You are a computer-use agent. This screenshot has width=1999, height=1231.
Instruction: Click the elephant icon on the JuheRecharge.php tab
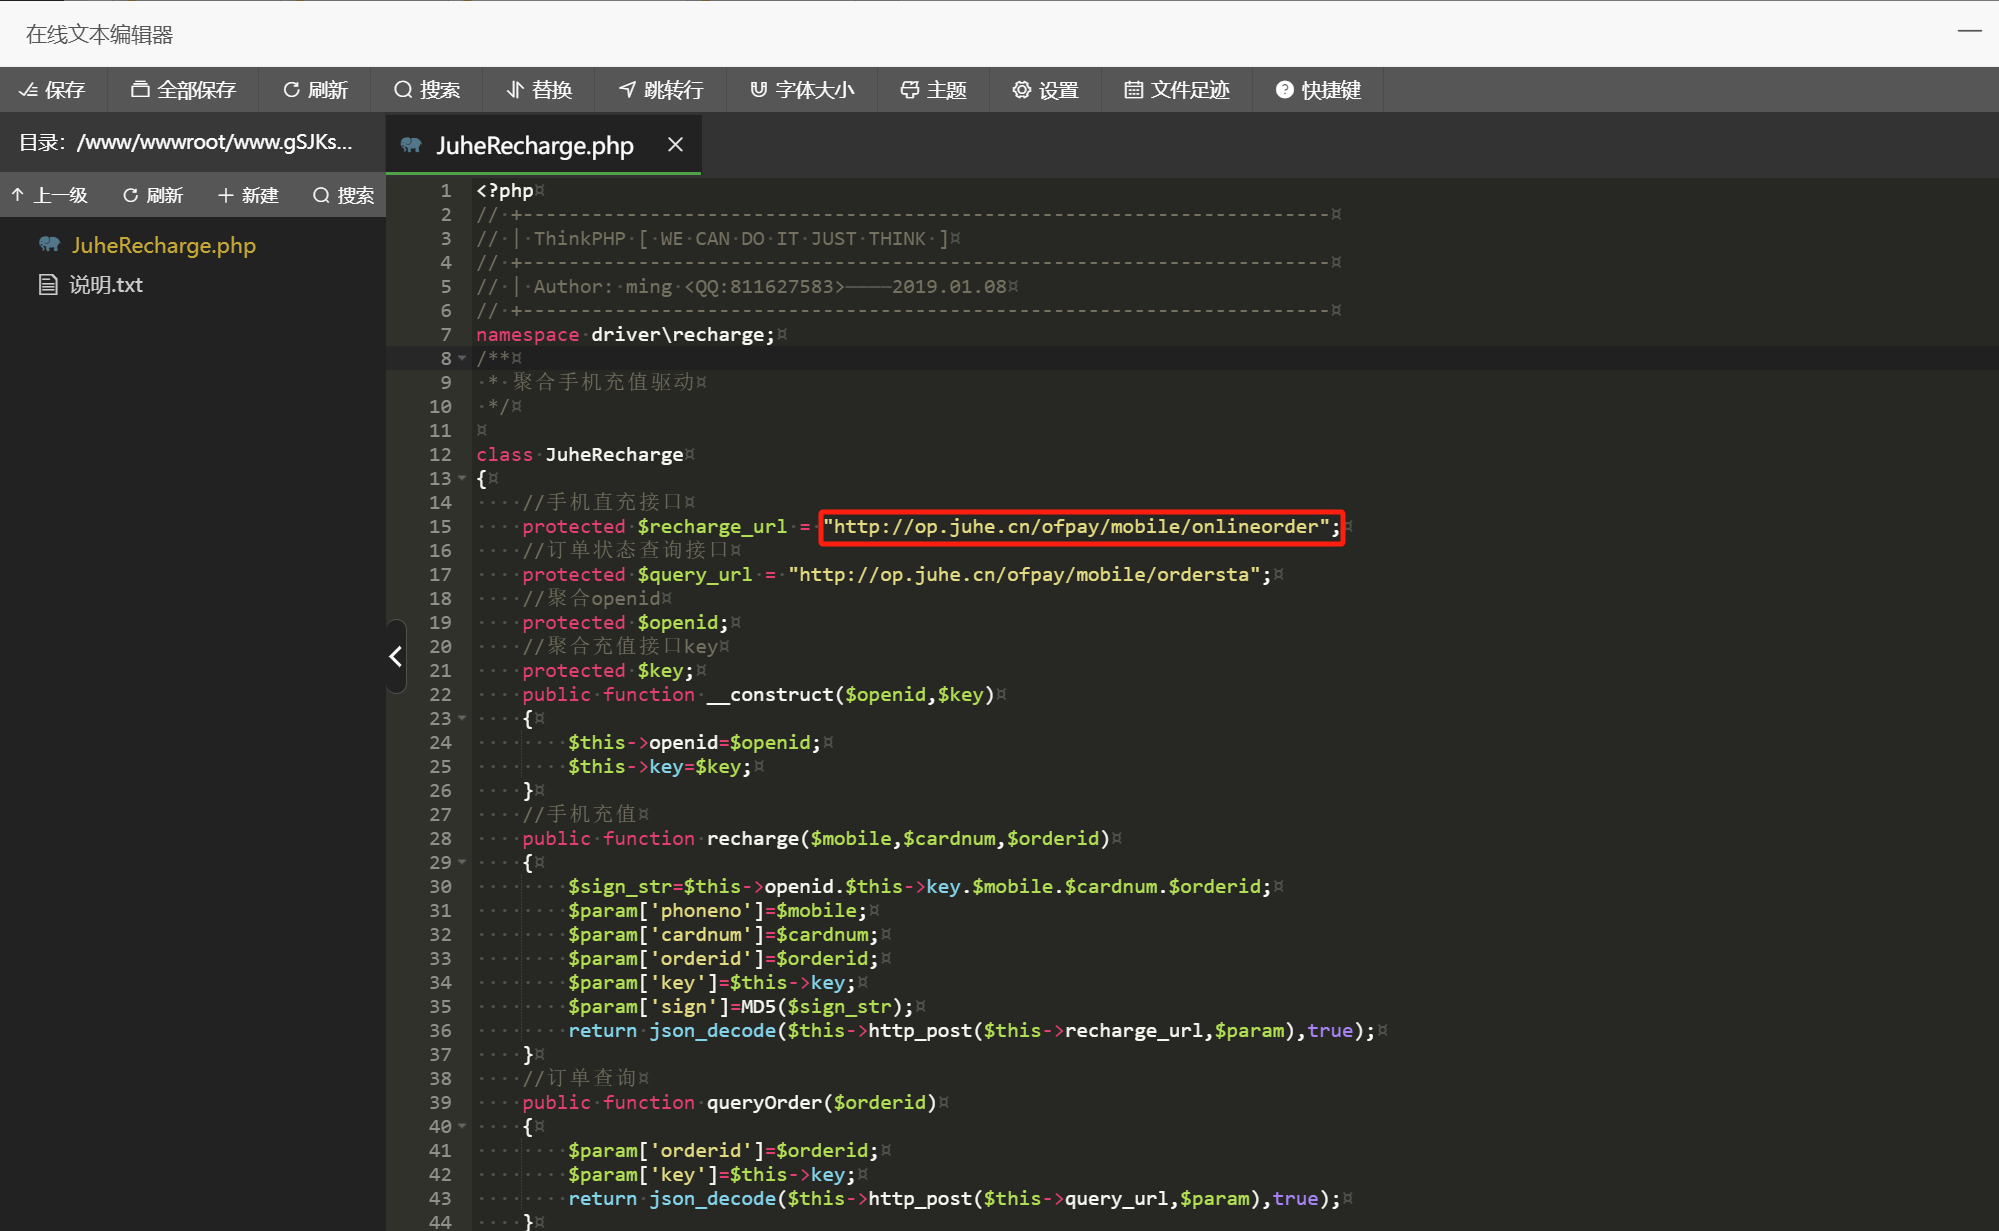[x=411, y=145]
